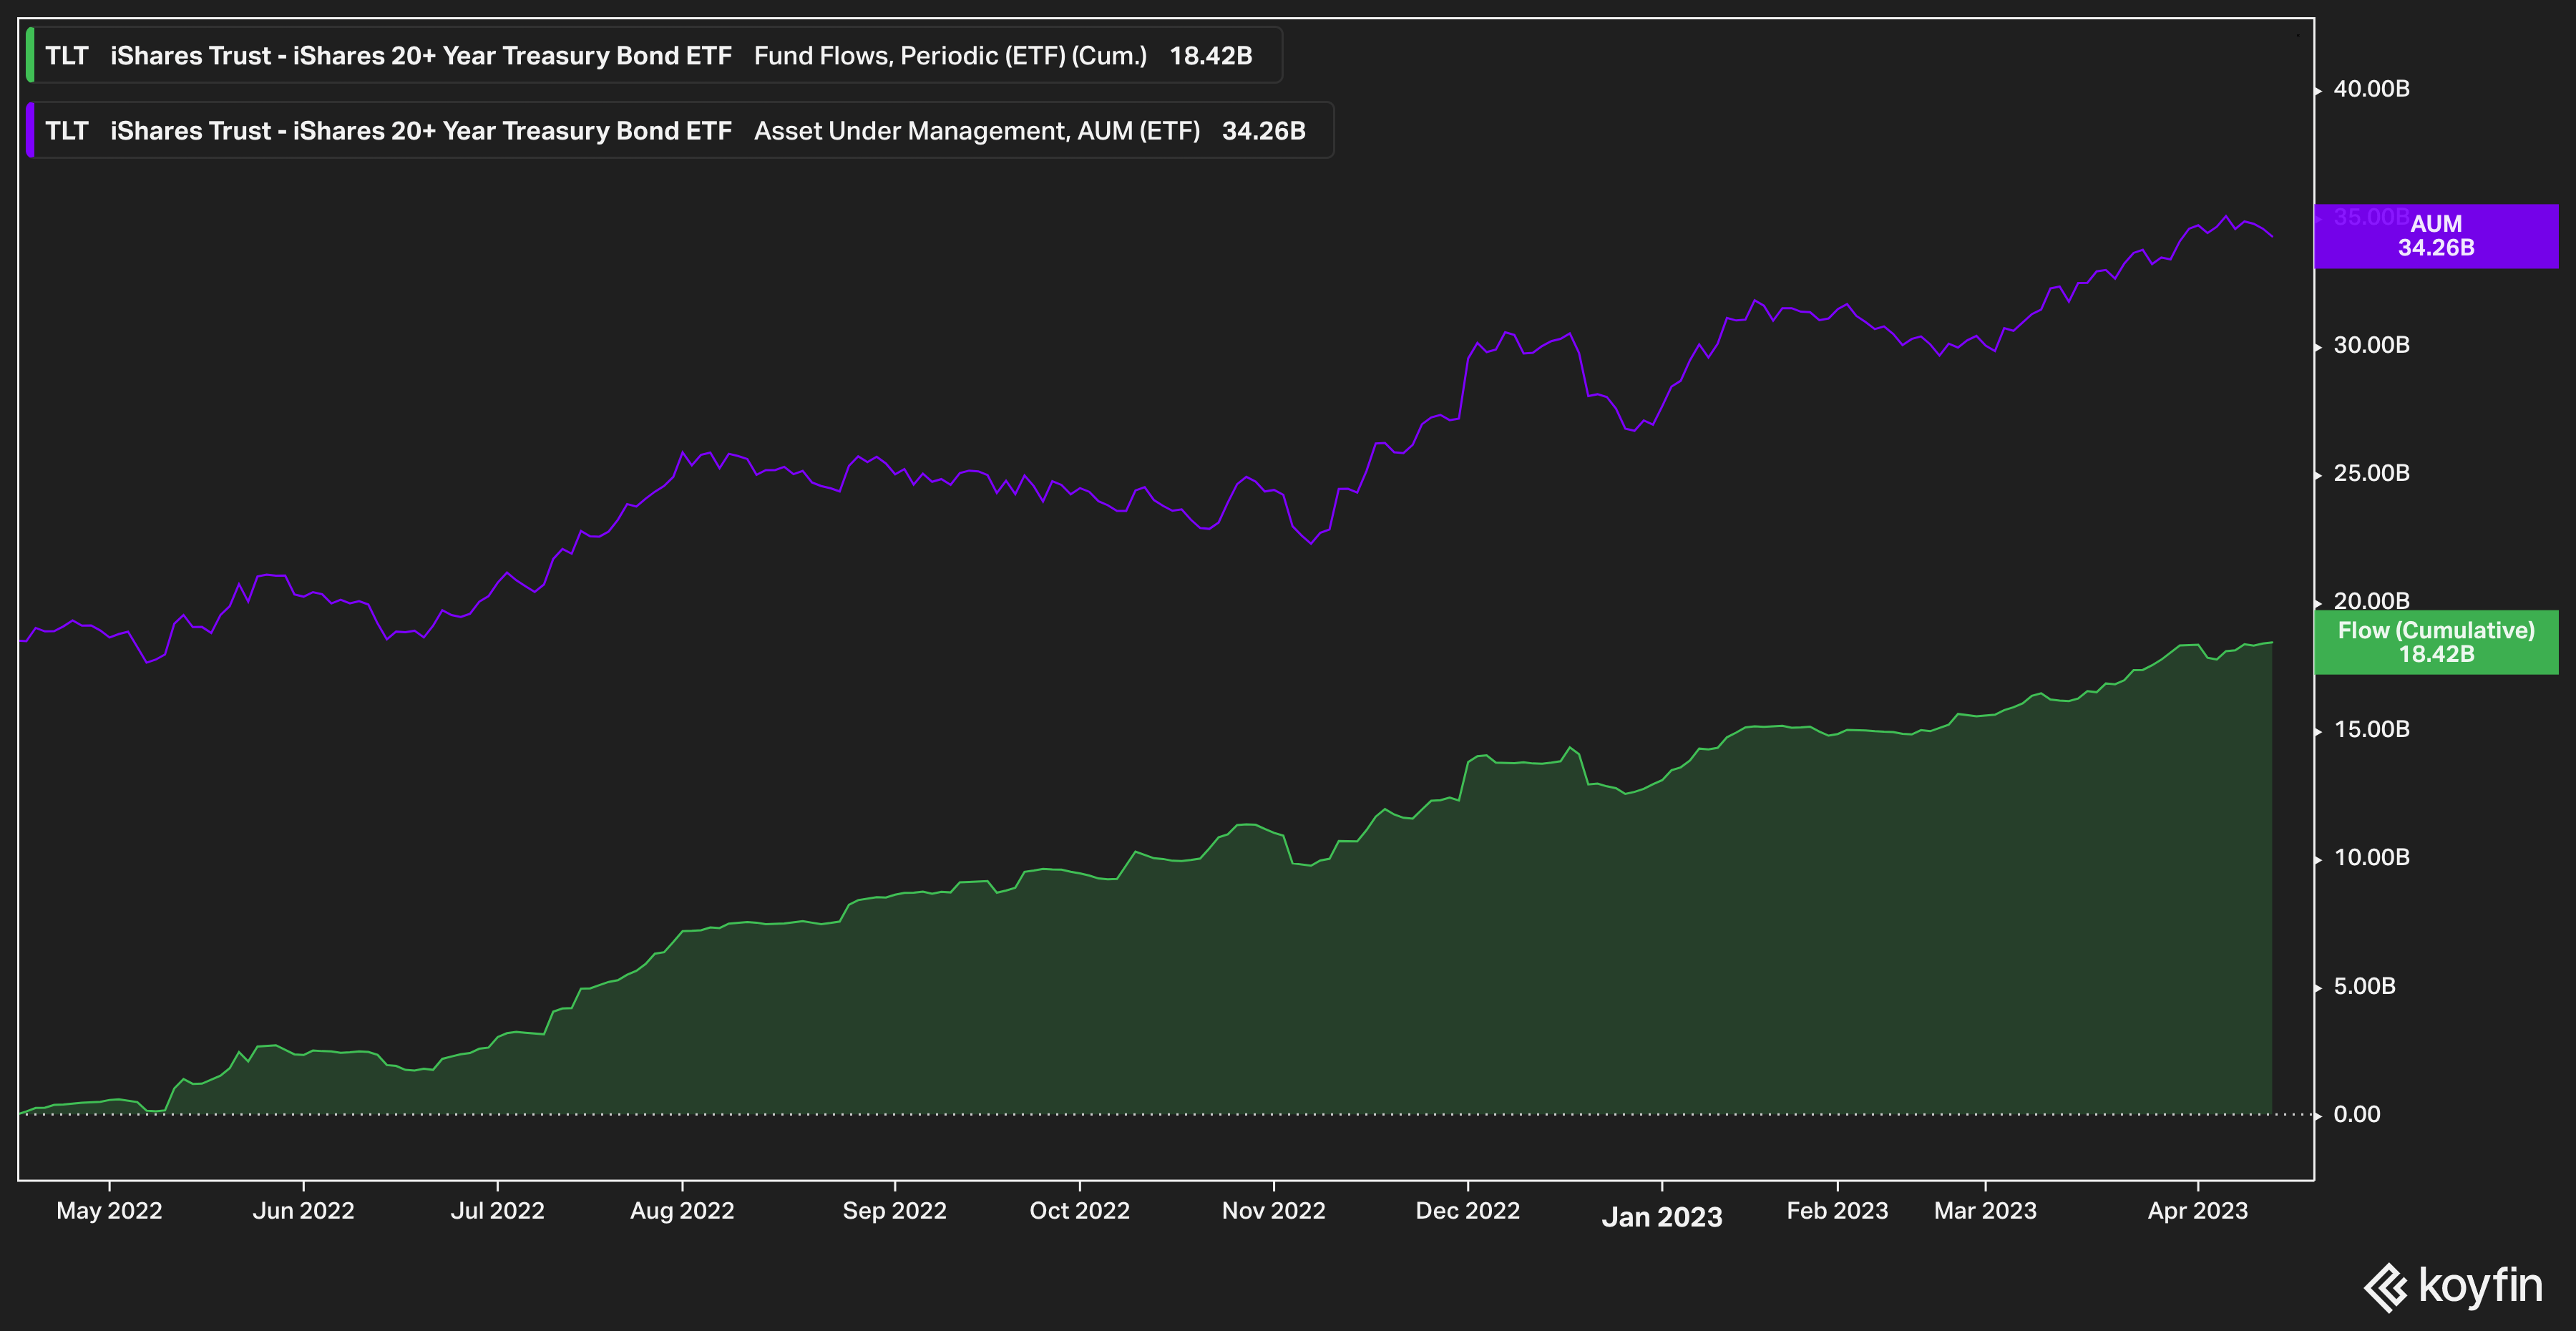
Task: Click the 30.00B axis label
Action: (x=2371, y=345)
